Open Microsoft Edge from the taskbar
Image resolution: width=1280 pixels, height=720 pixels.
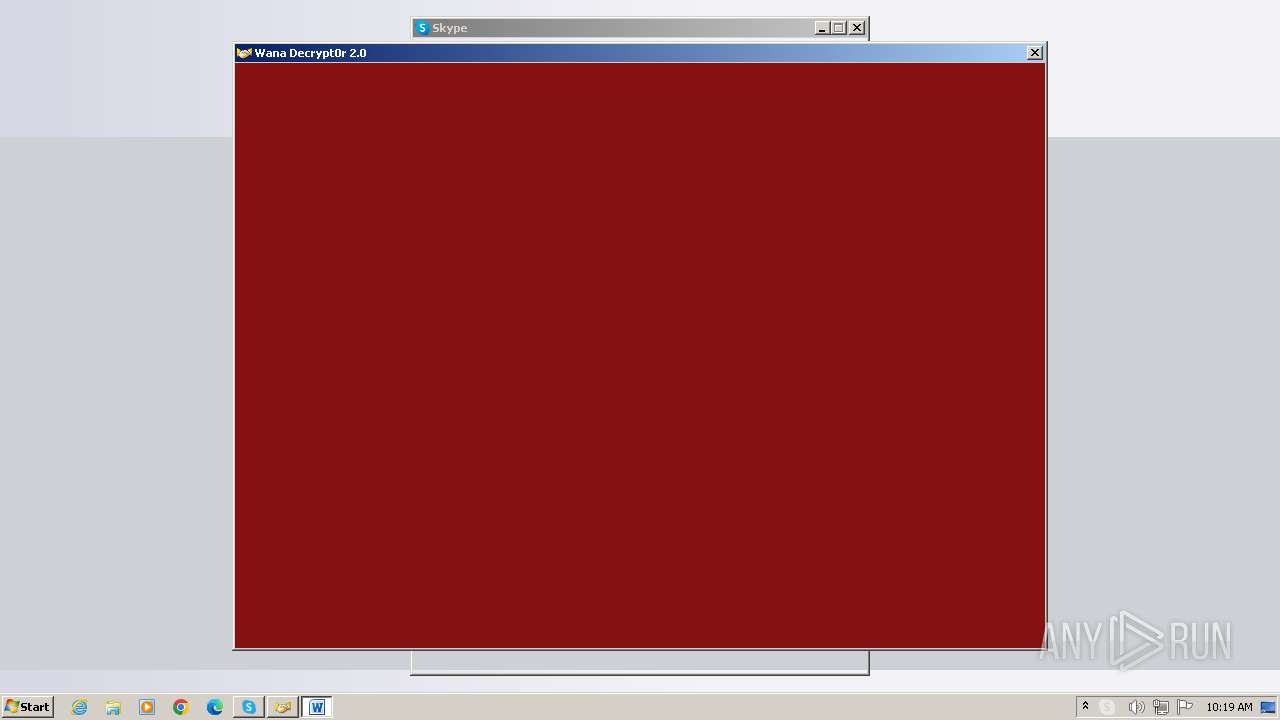tap(215, 707)
